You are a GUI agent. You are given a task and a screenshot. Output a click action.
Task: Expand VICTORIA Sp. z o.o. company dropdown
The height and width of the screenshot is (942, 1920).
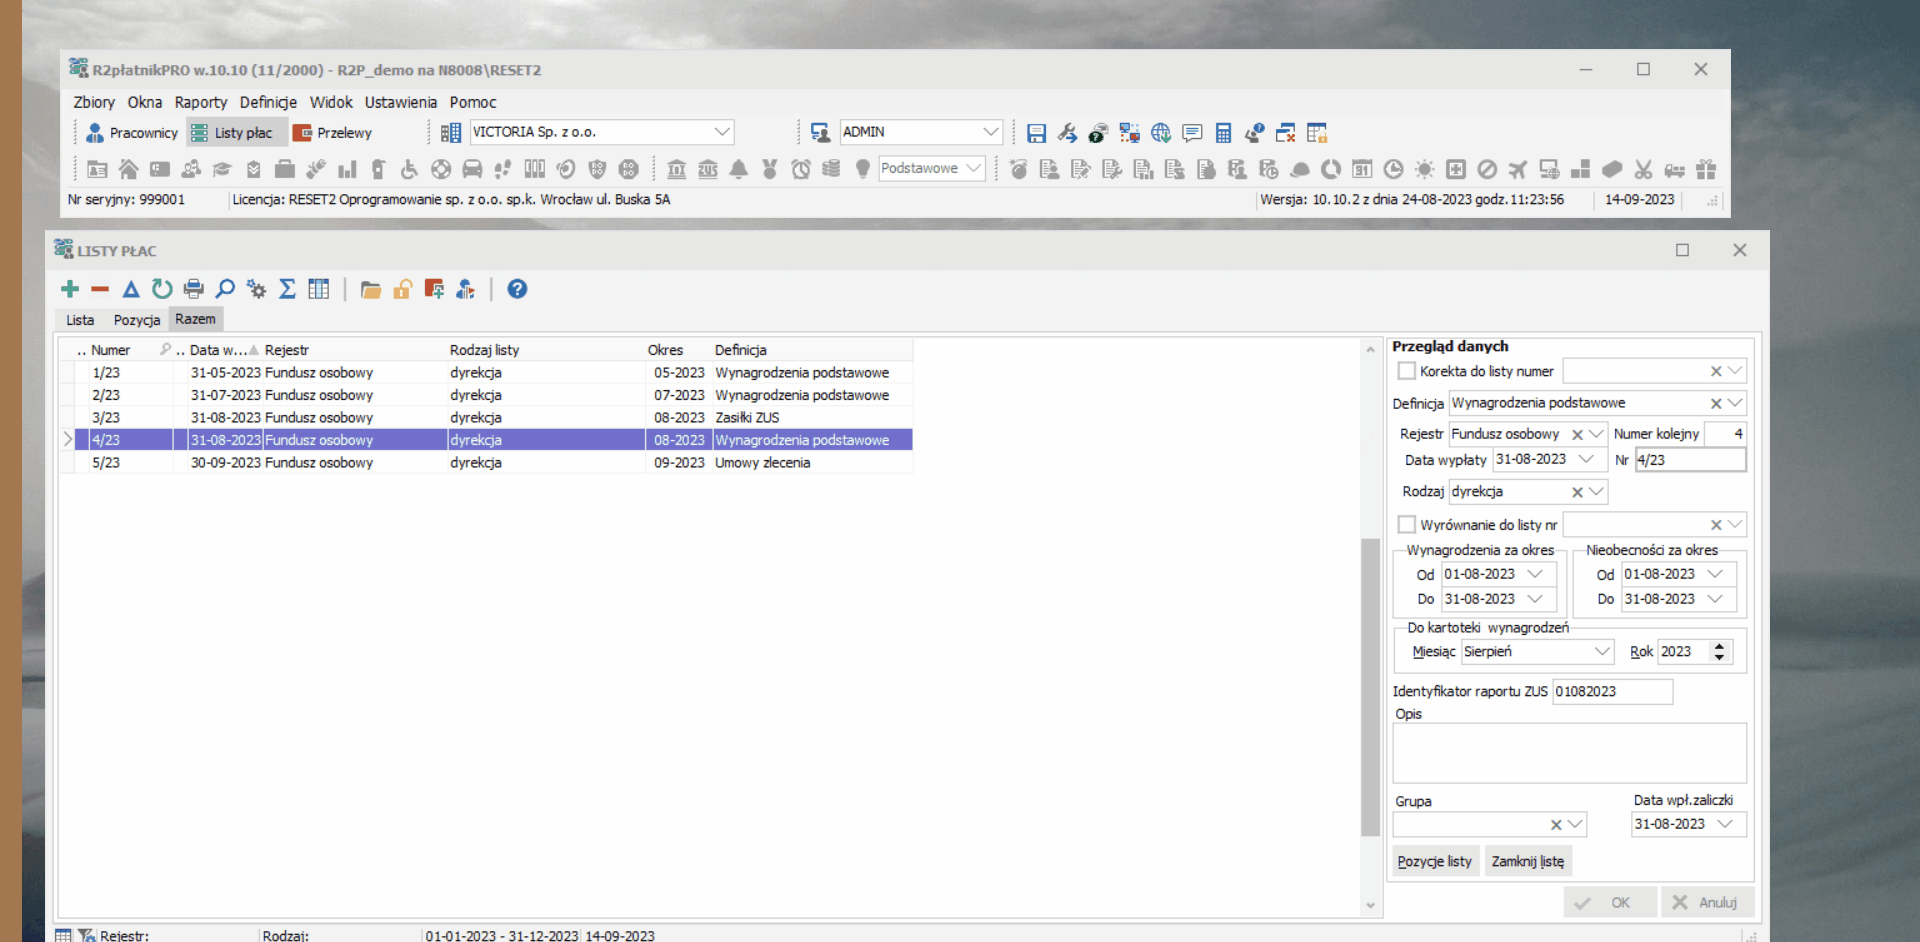pos(722,132)
